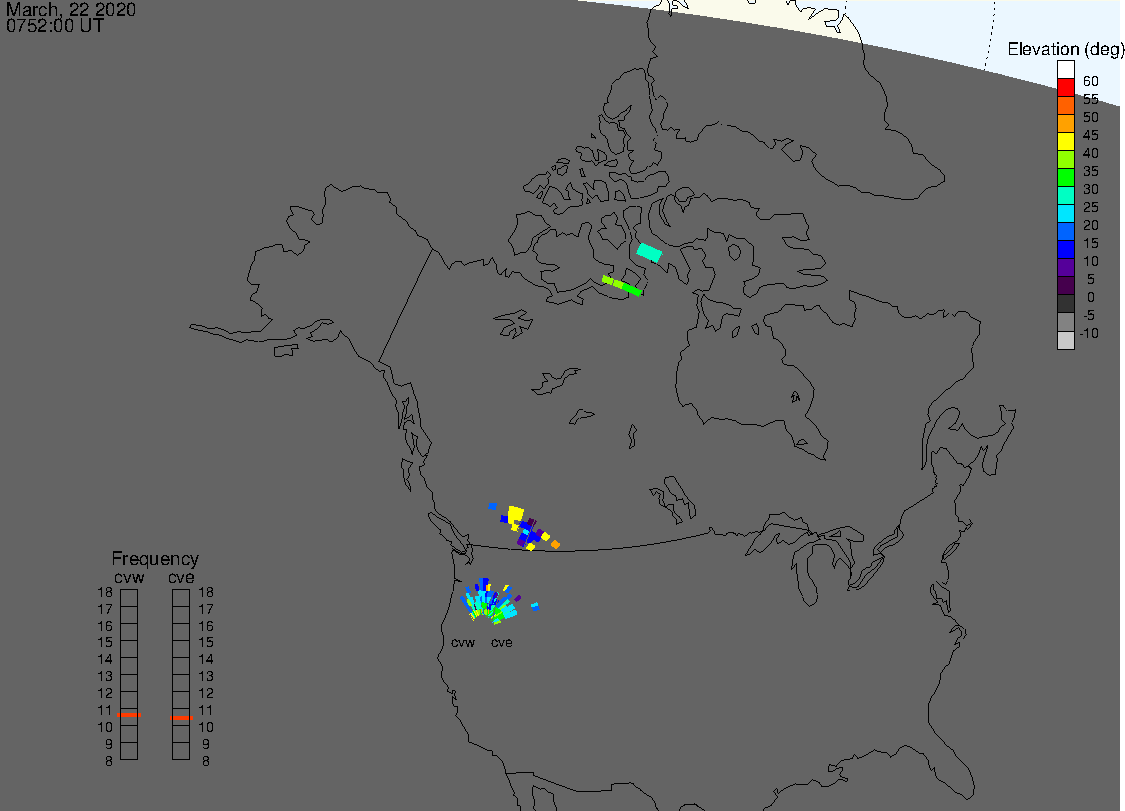Click the "14" label on the cve frequency scale

tap(206, 659)
